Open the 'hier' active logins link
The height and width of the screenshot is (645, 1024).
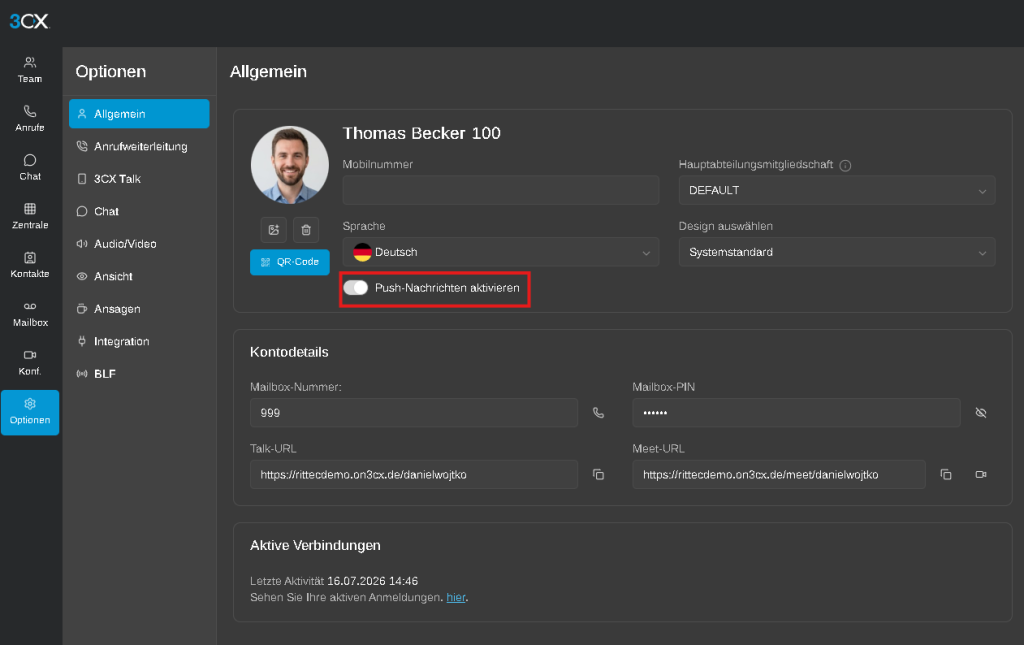pos(456,597)
